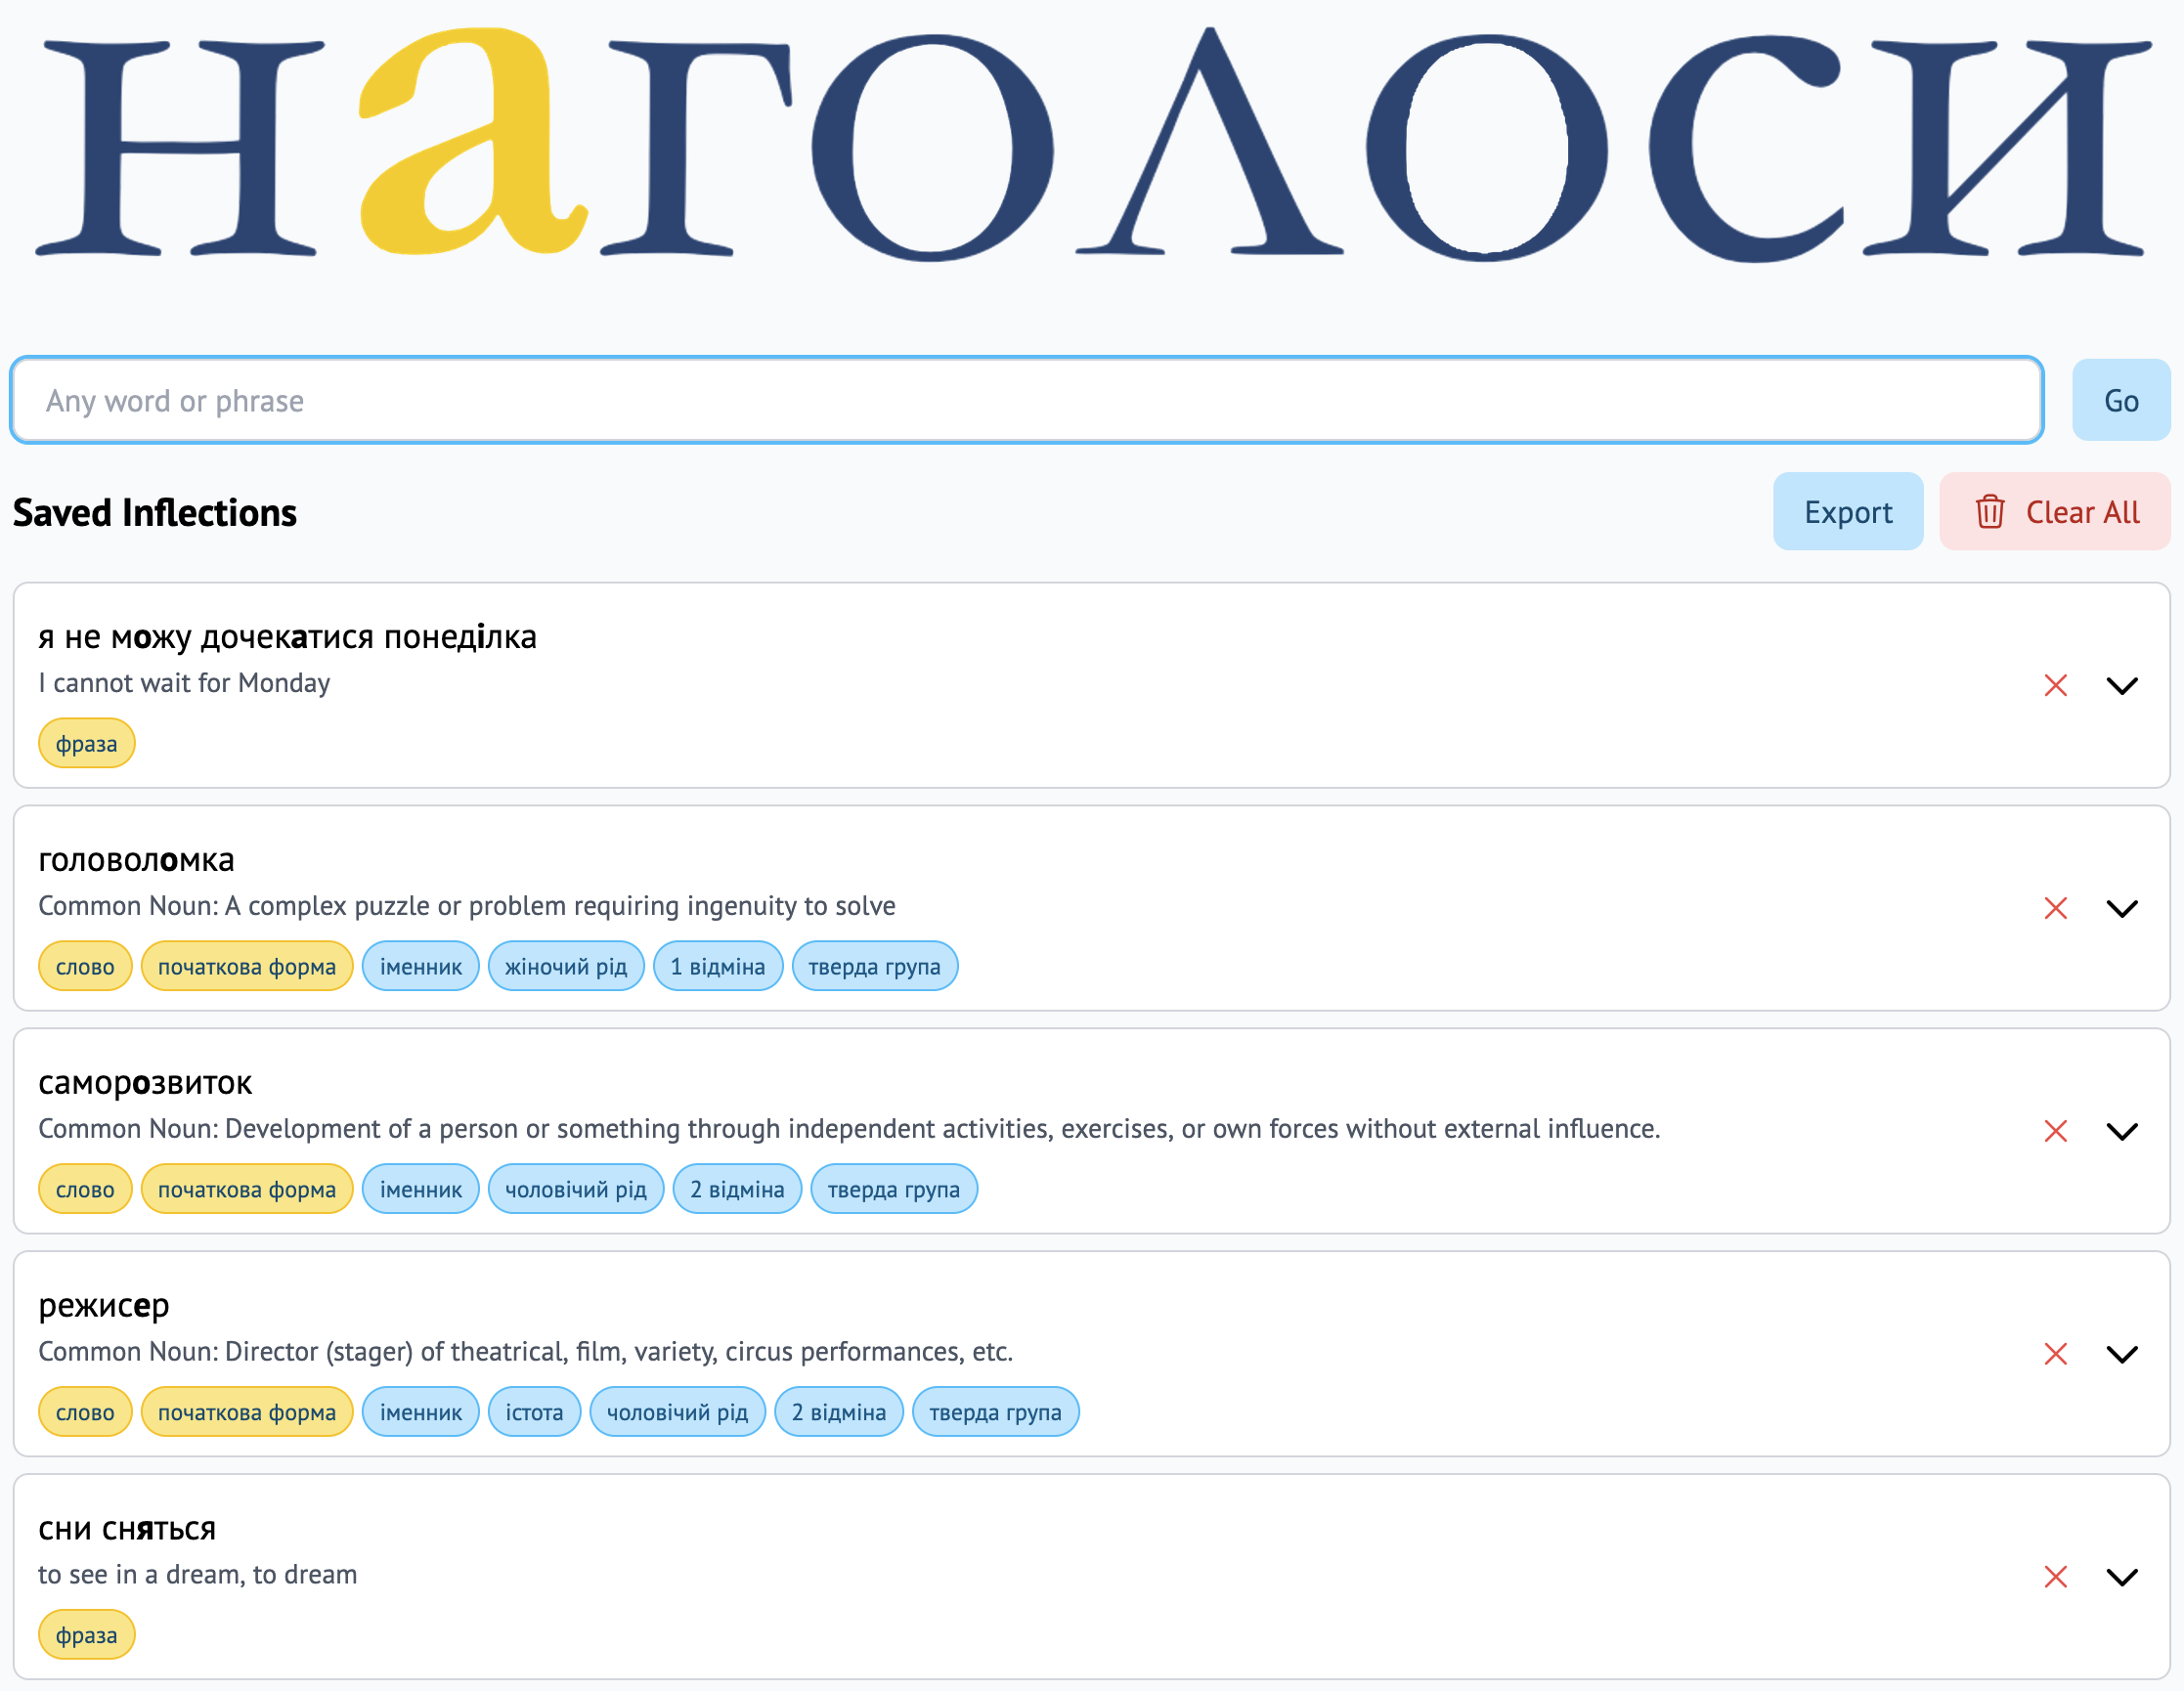Click the '1 відміна' tag
The image size is (2184, 1691).
[717, 967]
